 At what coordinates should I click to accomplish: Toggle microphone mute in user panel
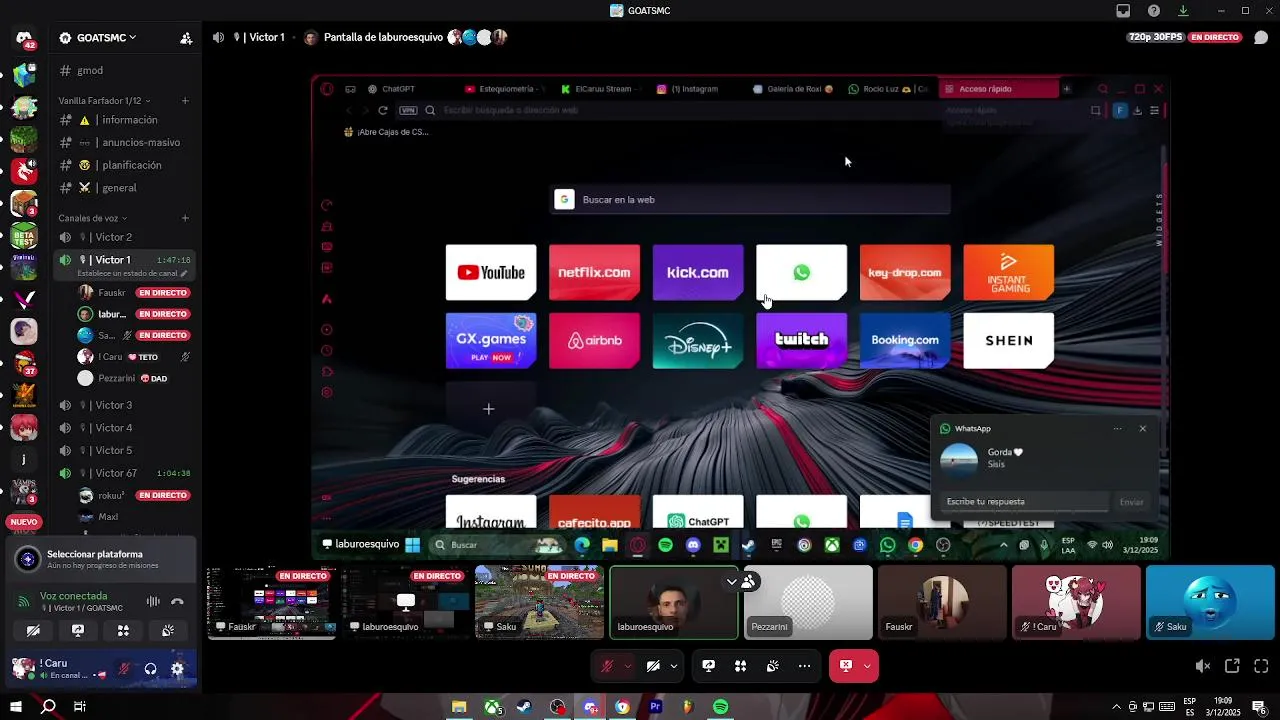pos(125,669)
